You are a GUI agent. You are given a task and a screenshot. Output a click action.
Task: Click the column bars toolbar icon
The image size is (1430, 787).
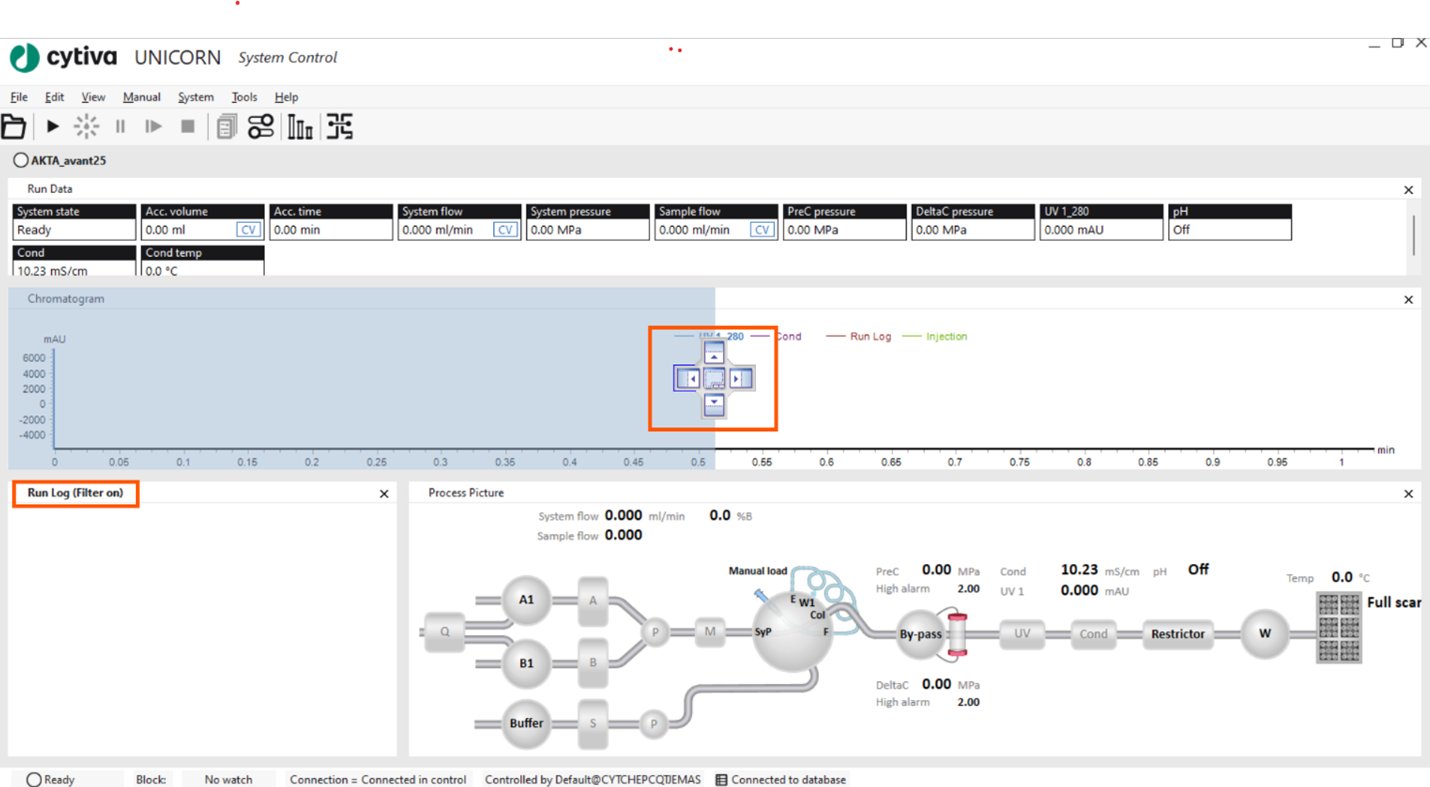point(300,127)
